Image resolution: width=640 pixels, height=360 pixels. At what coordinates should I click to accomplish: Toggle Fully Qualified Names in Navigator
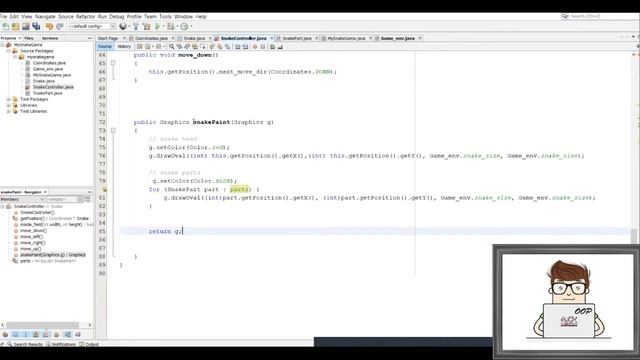click(56, 335)
